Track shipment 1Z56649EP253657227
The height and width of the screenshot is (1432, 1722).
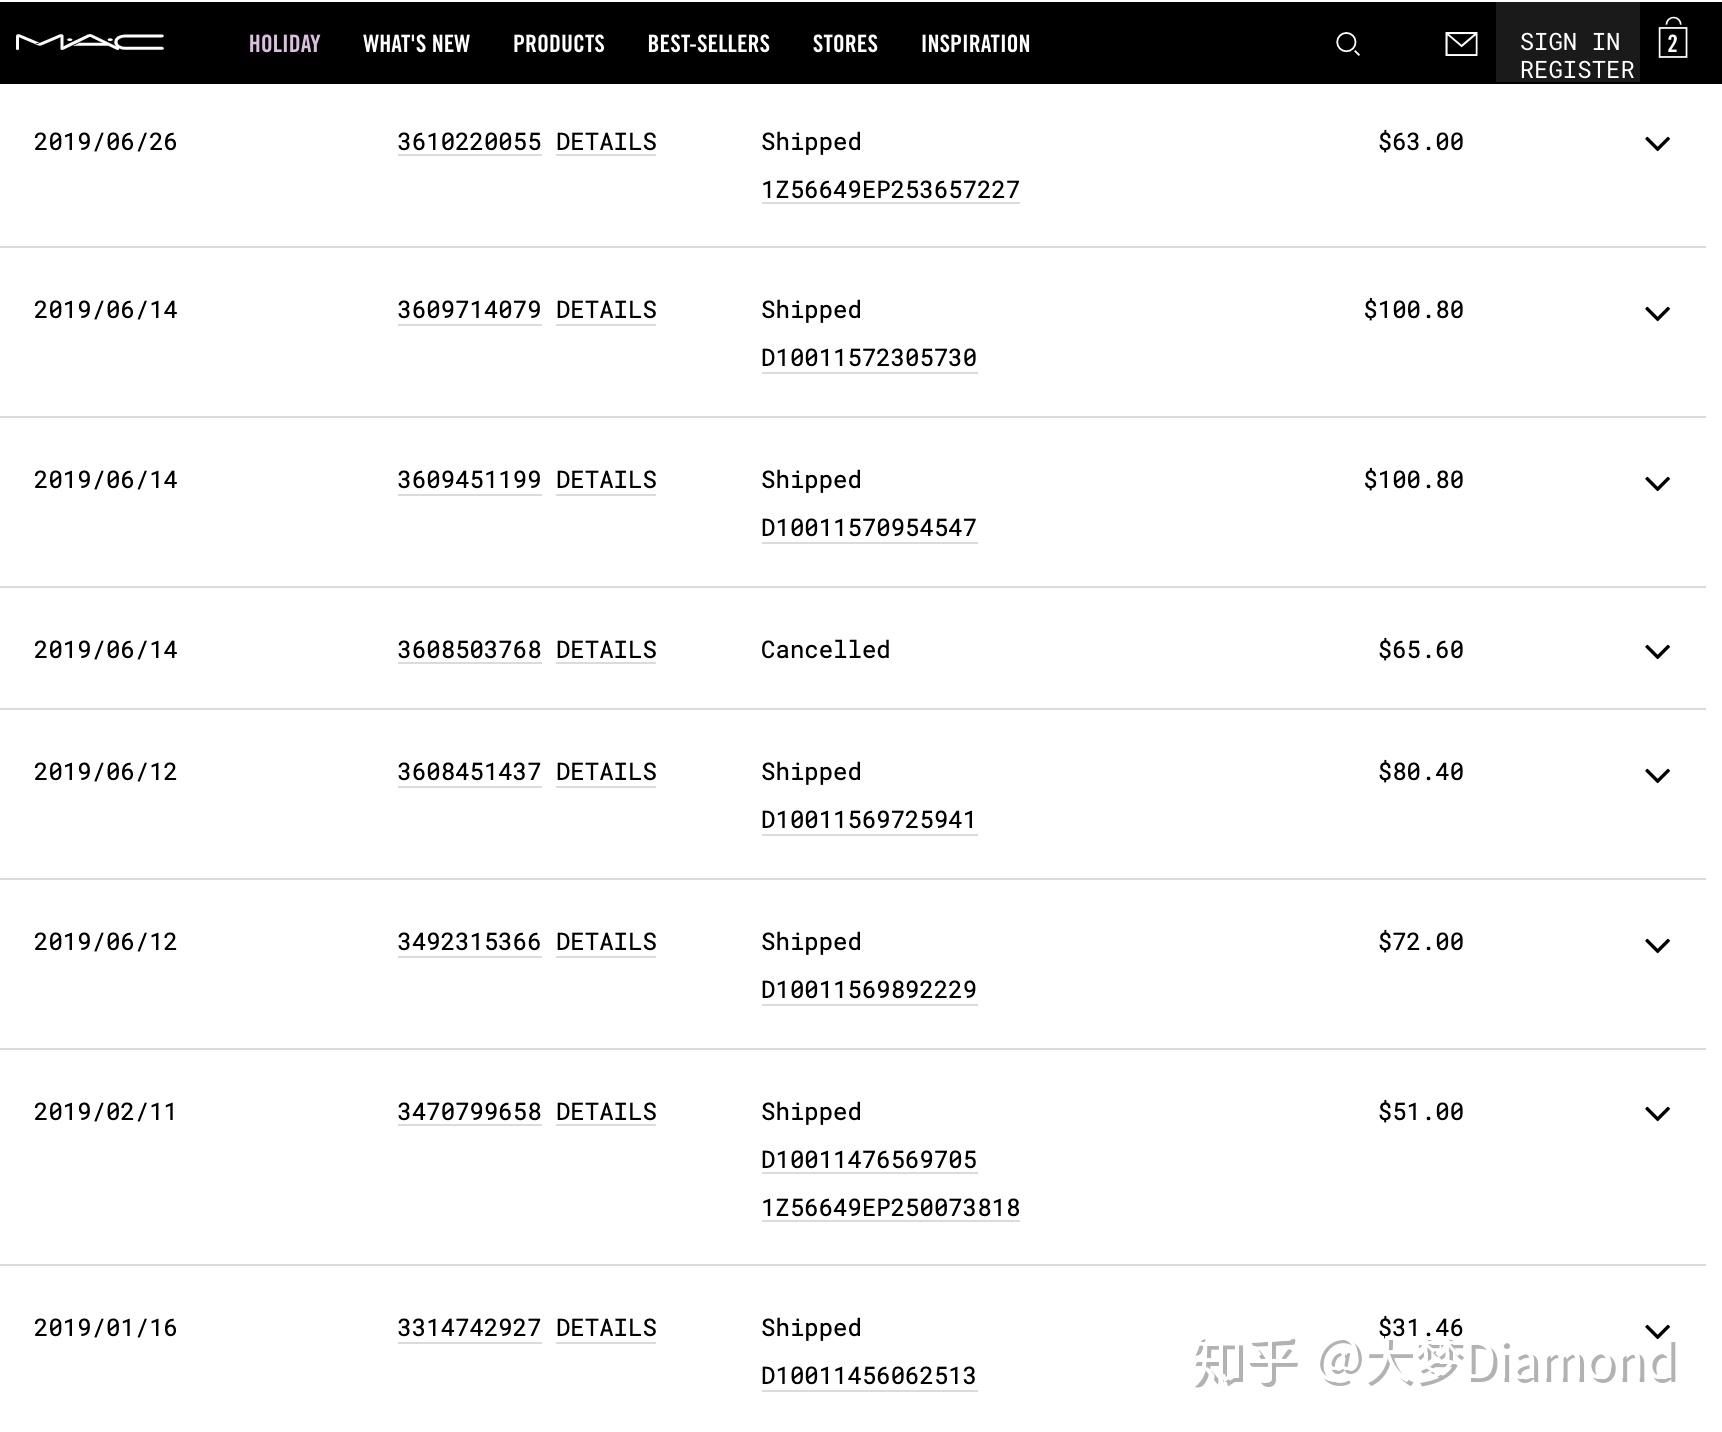[x=890, y=190]
